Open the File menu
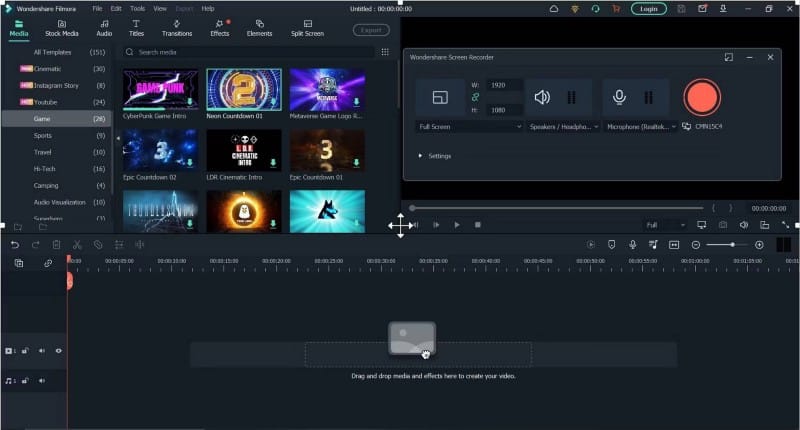800x430 pixels. pos(97,9)
